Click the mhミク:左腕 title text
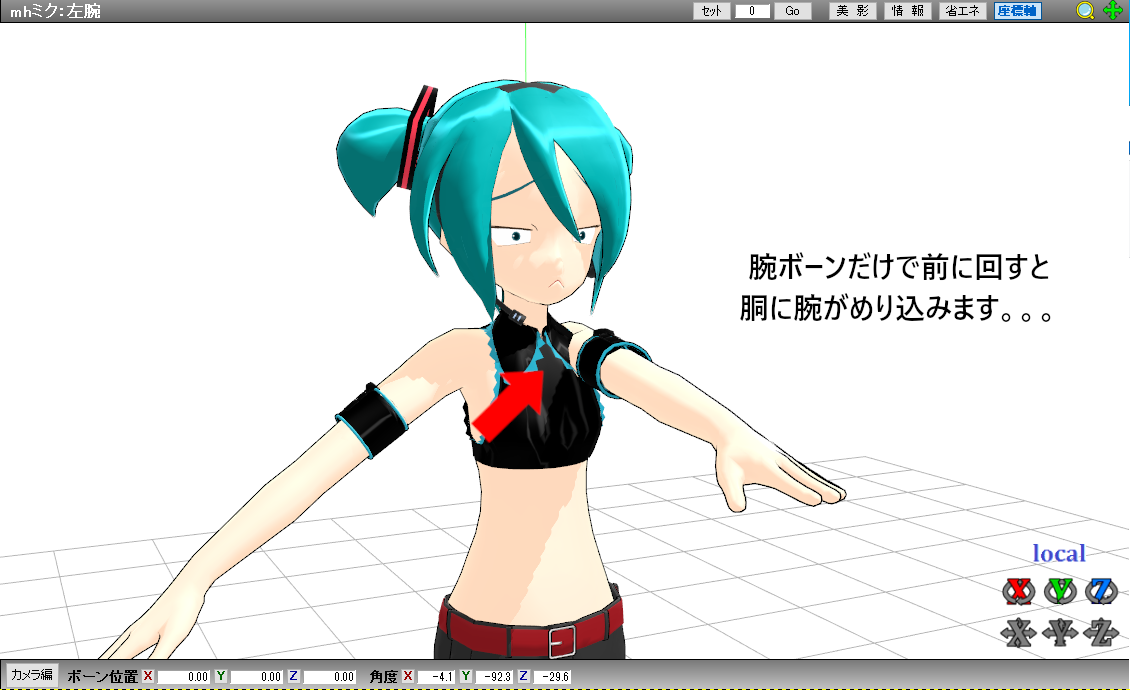The width and height of the screenshot is (1130, 690). coord(55,11)
